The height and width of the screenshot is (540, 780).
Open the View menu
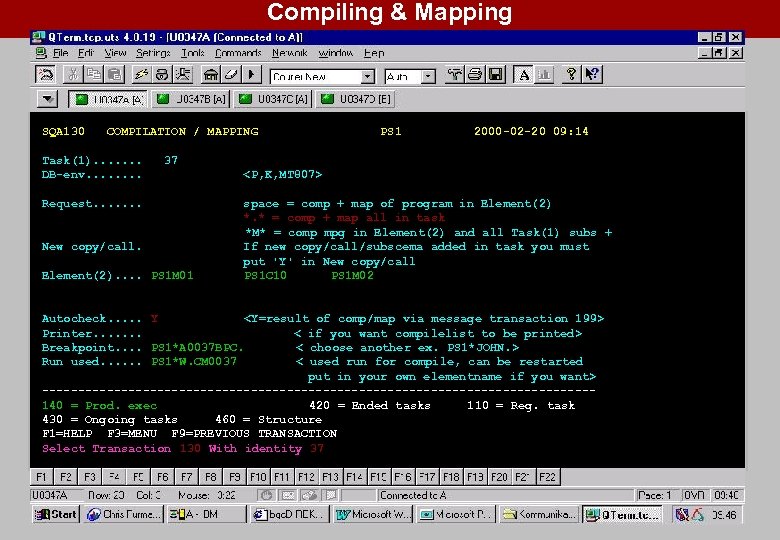coord(115,53)
